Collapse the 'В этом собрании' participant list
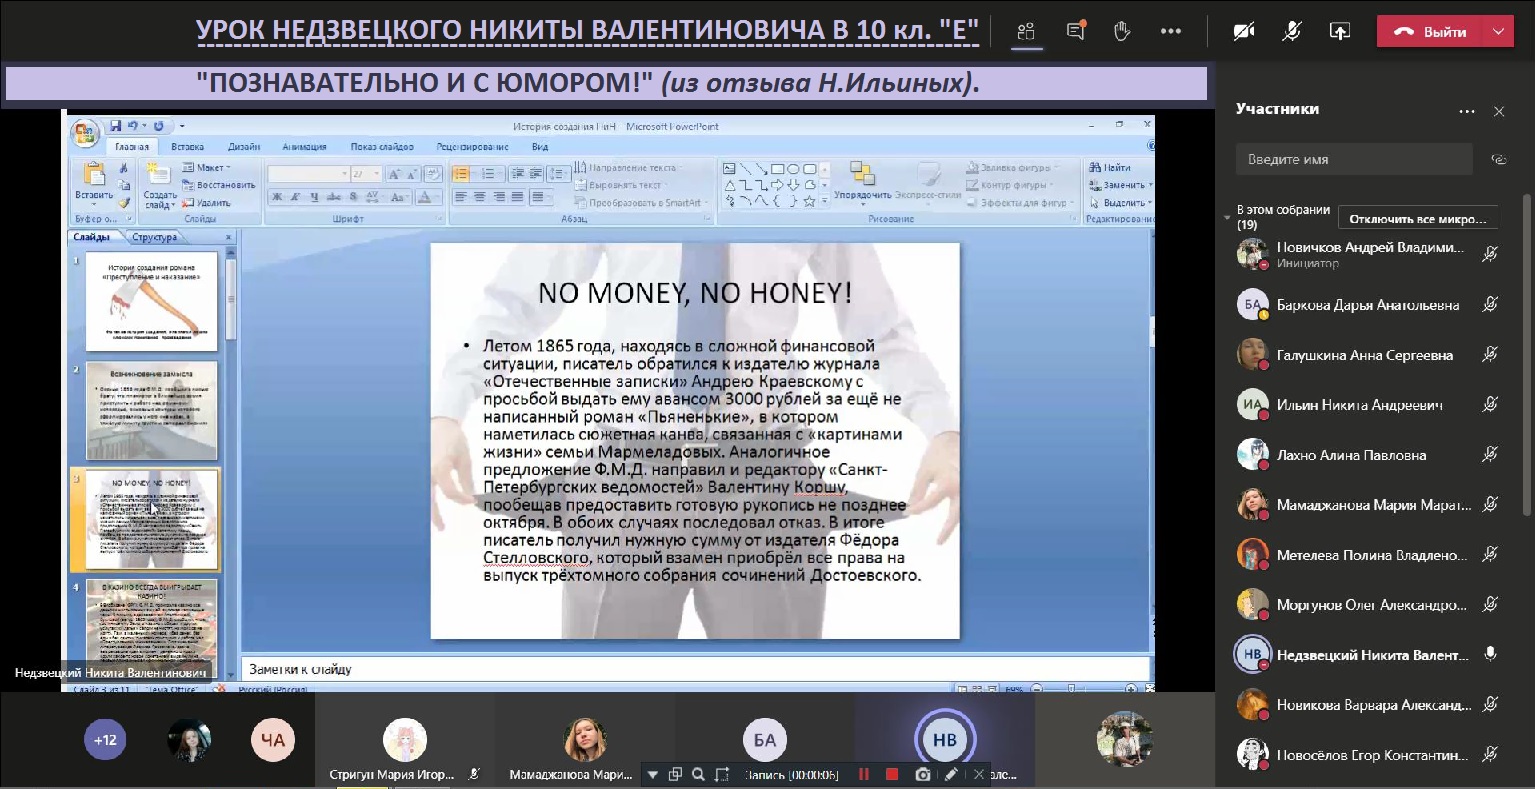Image resolution: width=1535 pixels, height=789 pixels. click(x=1227, y=217)
